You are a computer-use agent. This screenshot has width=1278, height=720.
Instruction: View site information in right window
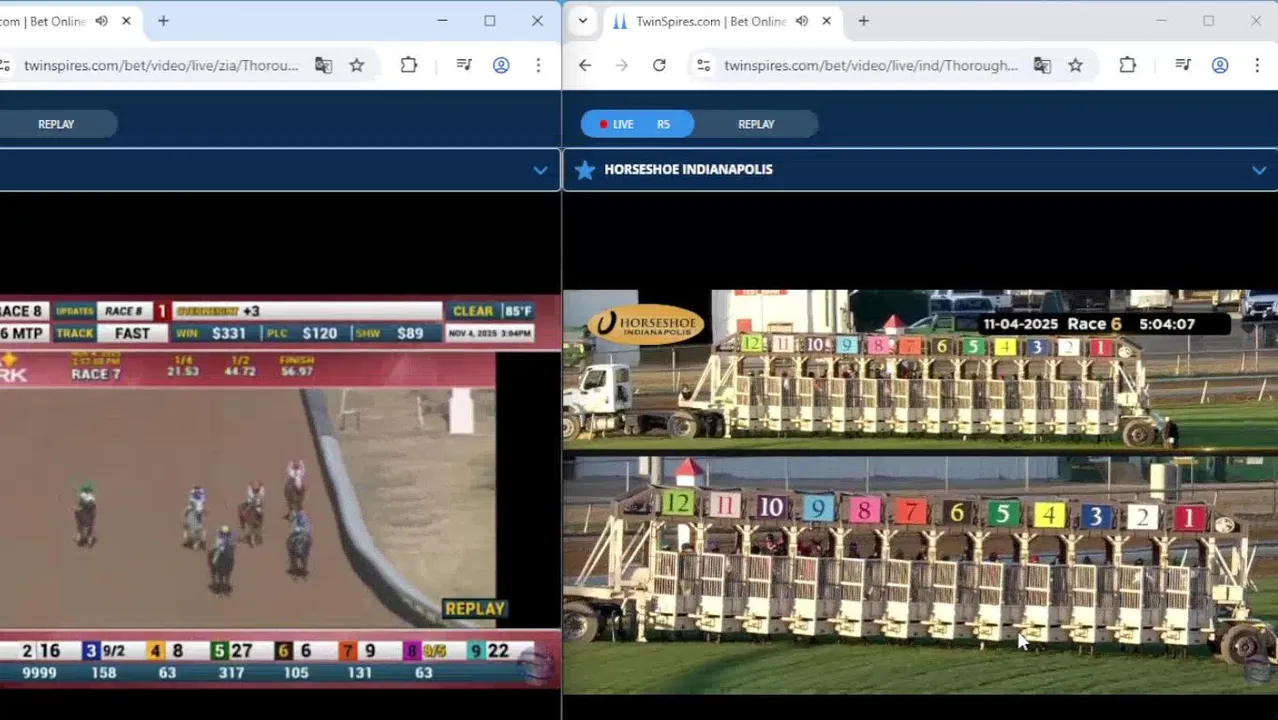(x=704, y=65)
